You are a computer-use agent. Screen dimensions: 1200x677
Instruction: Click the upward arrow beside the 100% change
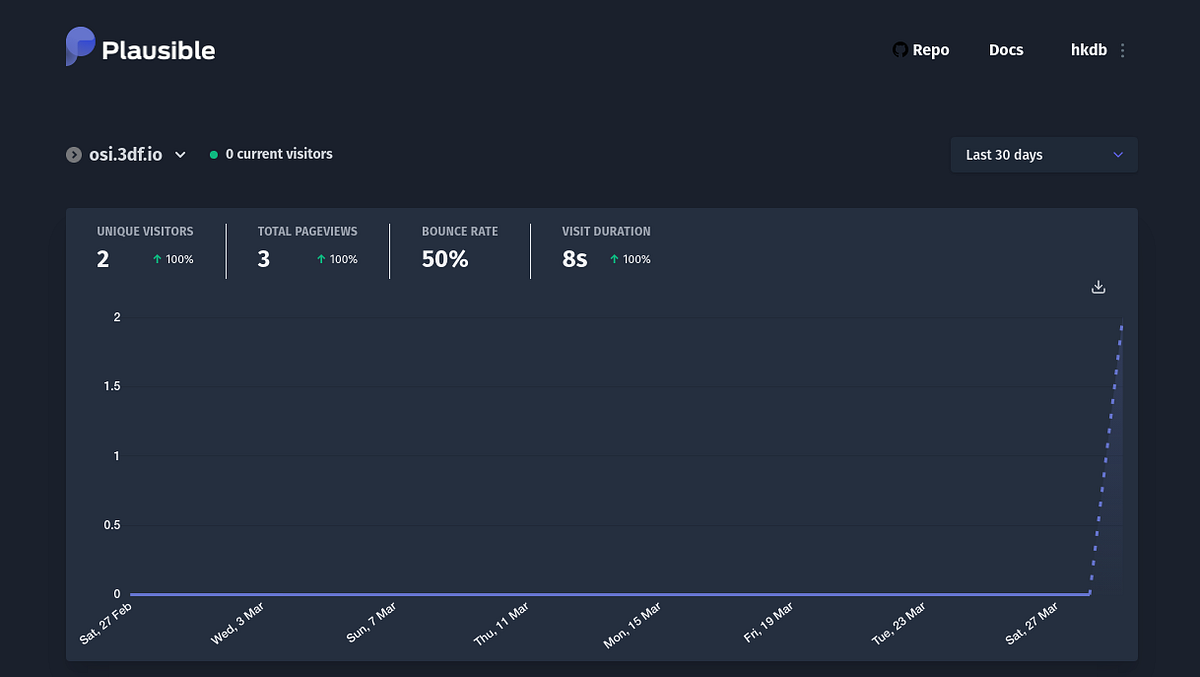[155, 258]
